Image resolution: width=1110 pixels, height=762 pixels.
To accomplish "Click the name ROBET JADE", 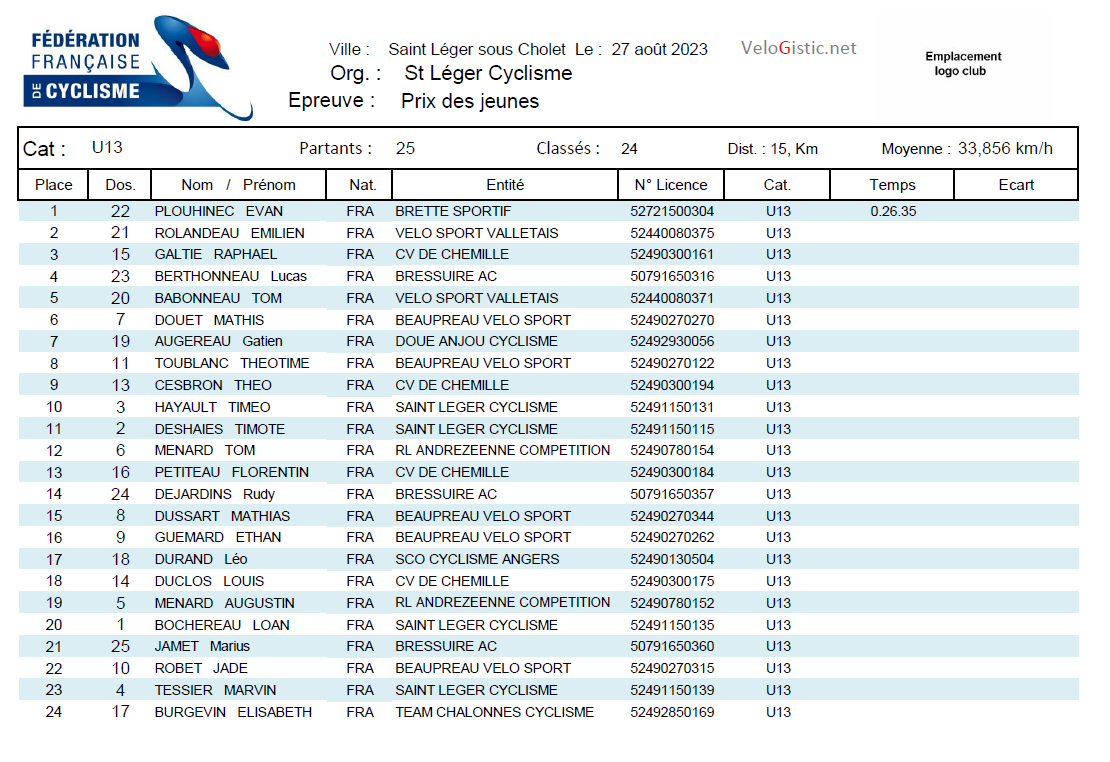I will click(201, 669).
